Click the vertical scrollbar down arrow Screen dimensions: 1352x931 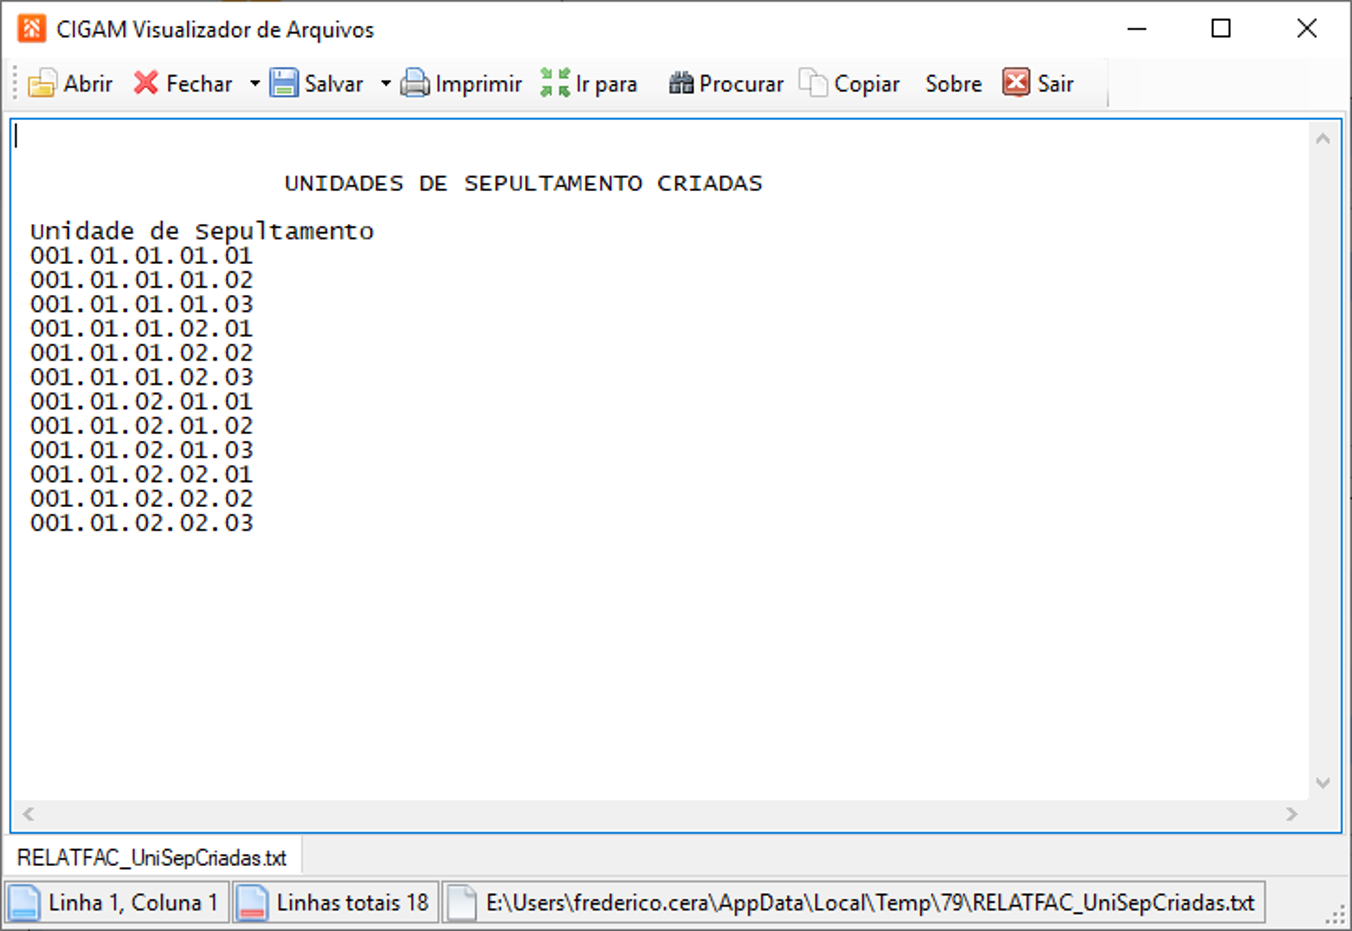click(1323, 783)
